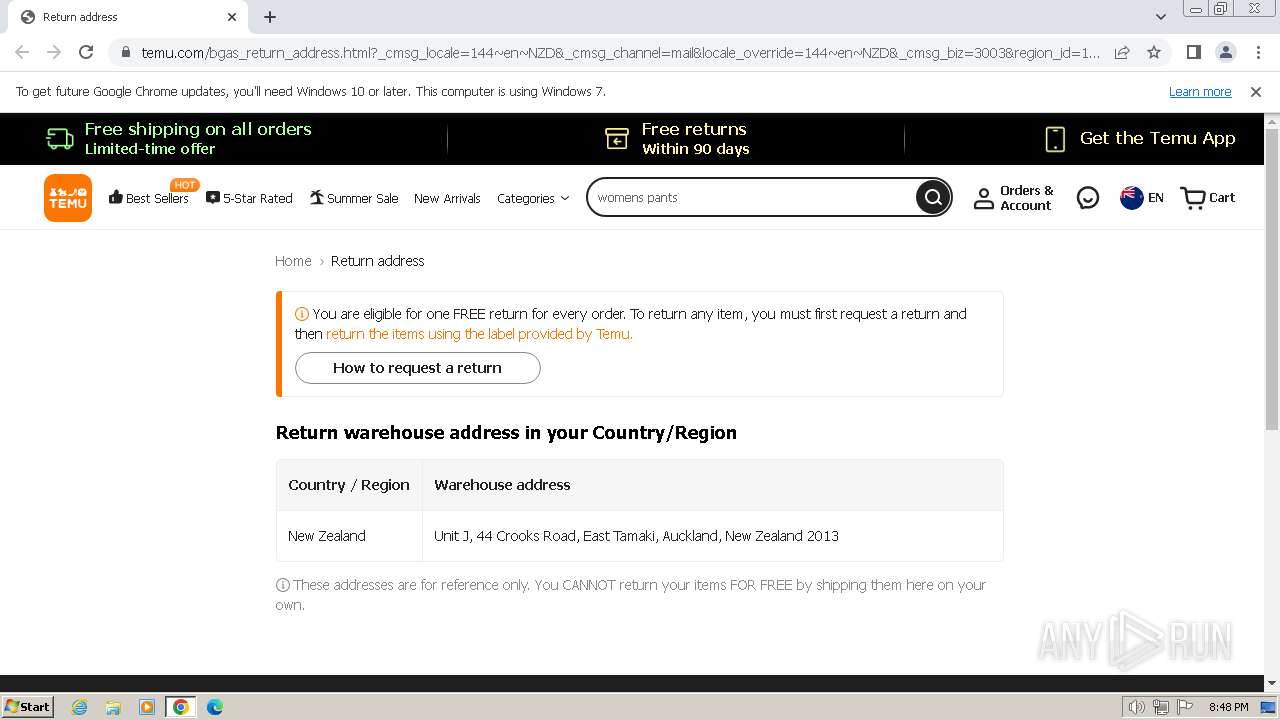1280x720 pixels.
Task: Dismiss the Chrome update notification bar
Action: (x=1256, y=92)
